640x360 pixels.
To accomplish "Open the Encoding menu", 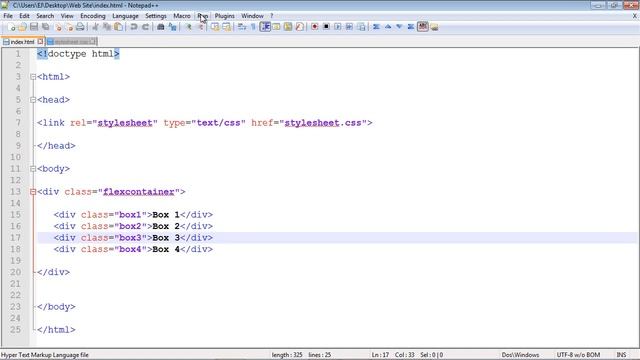I will point(93,16).
